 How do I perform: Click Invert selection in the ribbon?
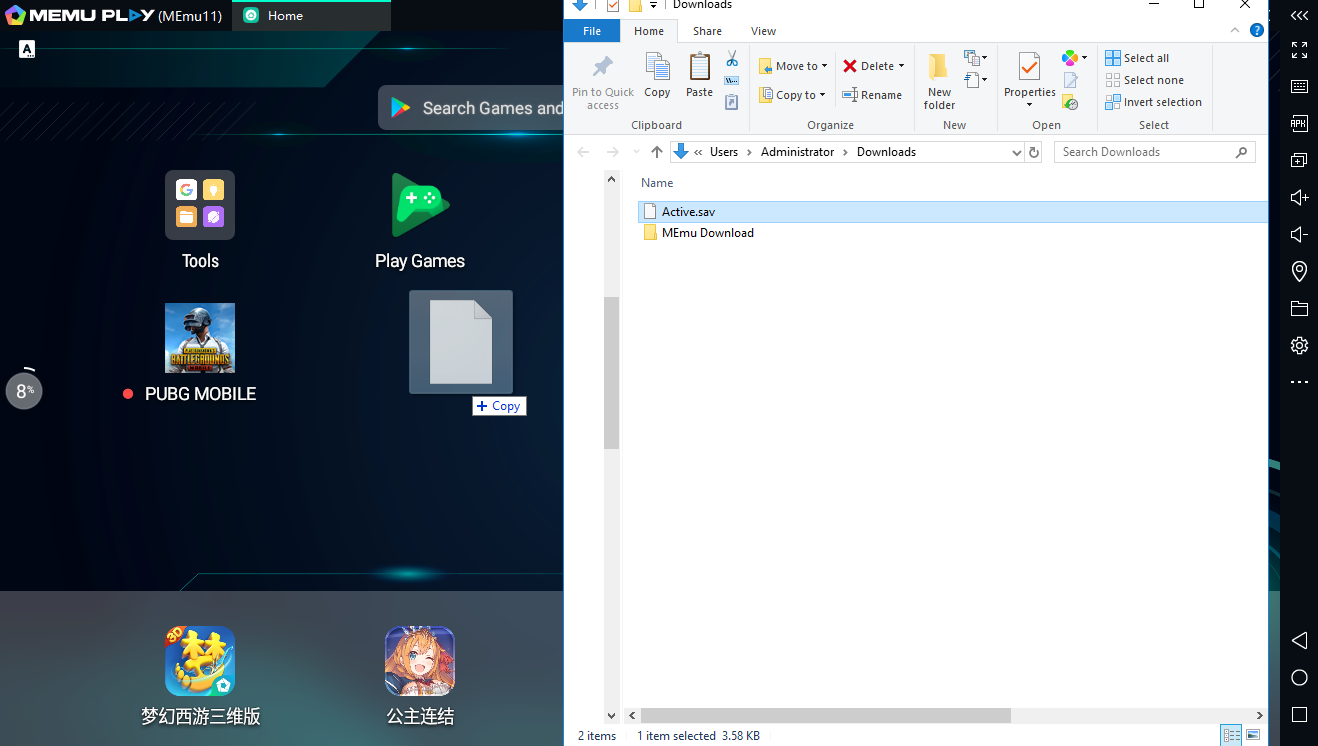click(1153, 102)
